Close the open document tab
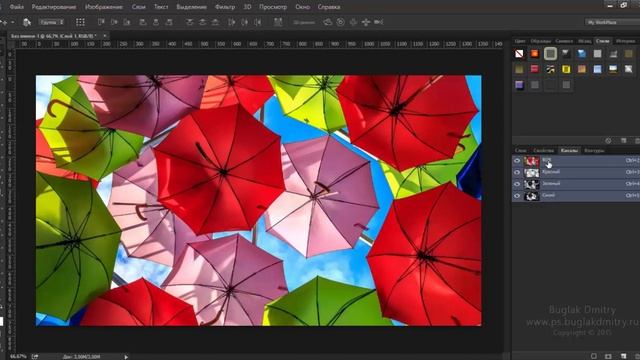 point(105,36)
